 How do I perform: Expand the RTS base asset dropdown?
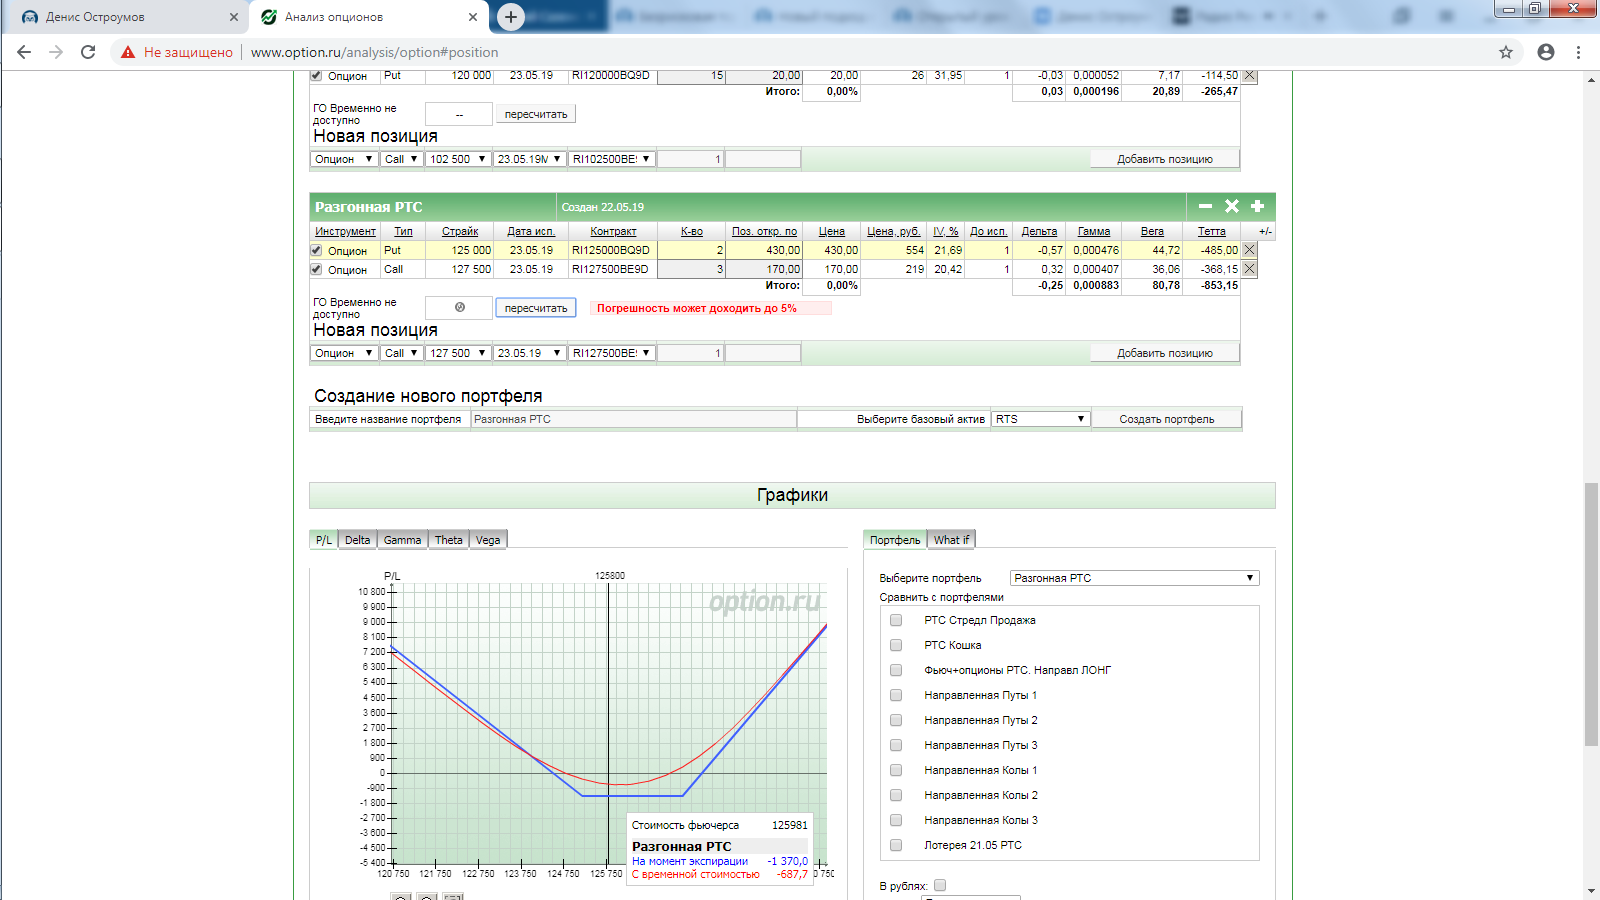(x=1040, y=419)
